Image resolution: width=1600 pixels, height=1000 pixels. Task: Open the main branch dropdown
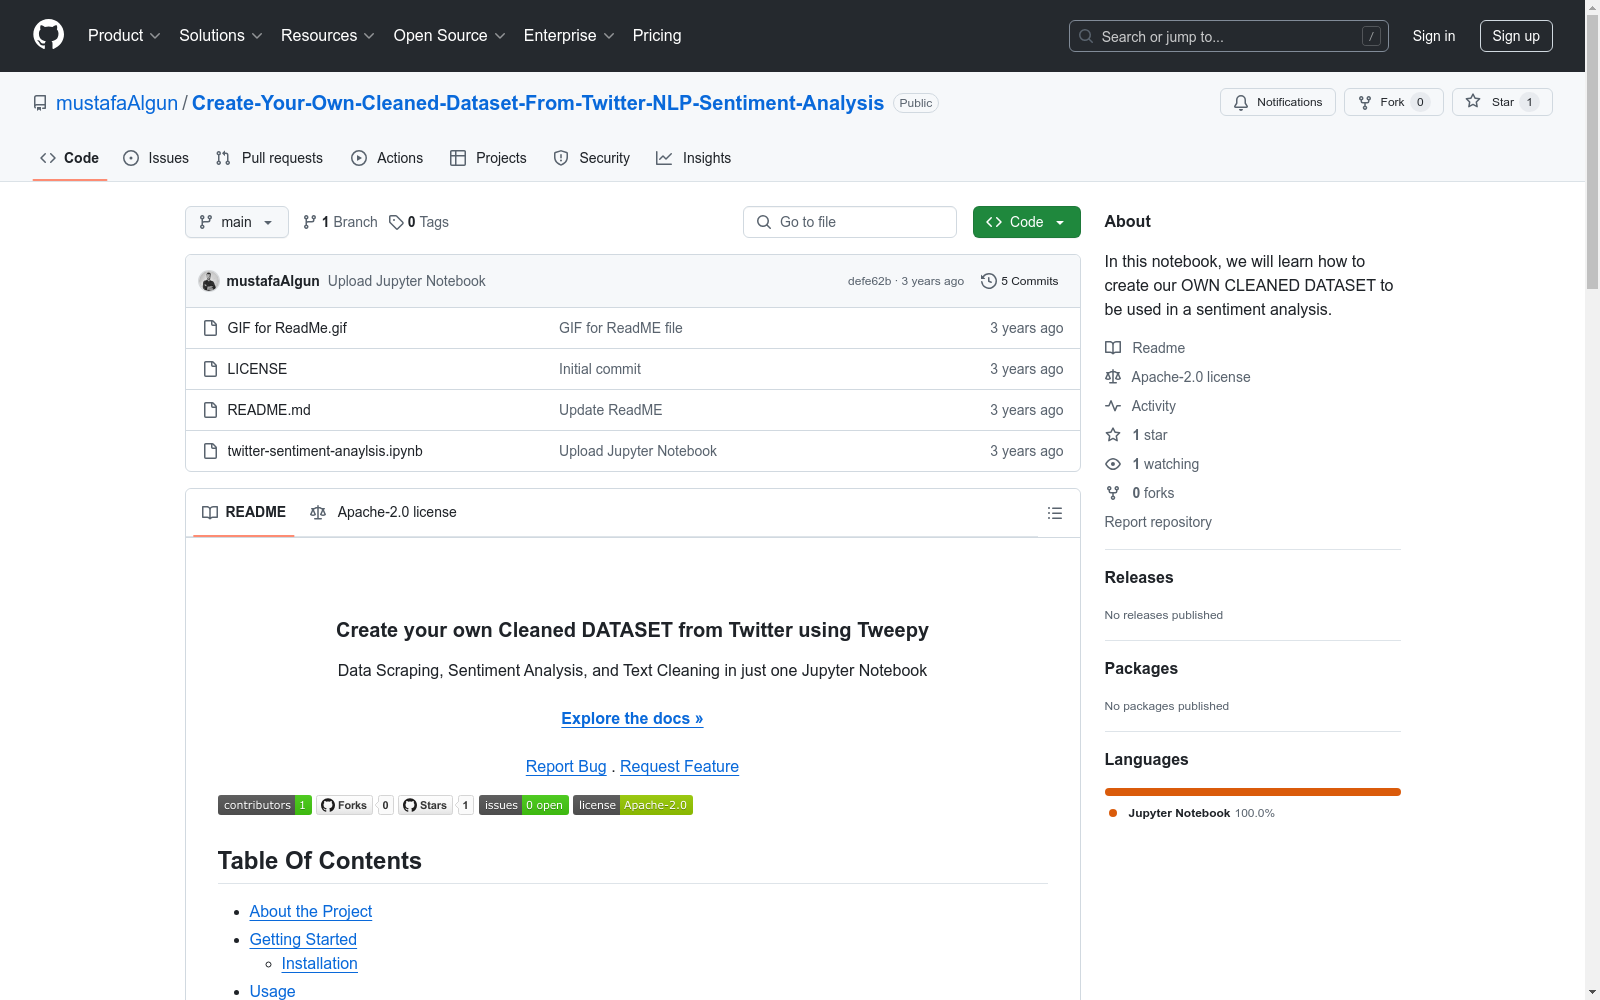[237, 222]
